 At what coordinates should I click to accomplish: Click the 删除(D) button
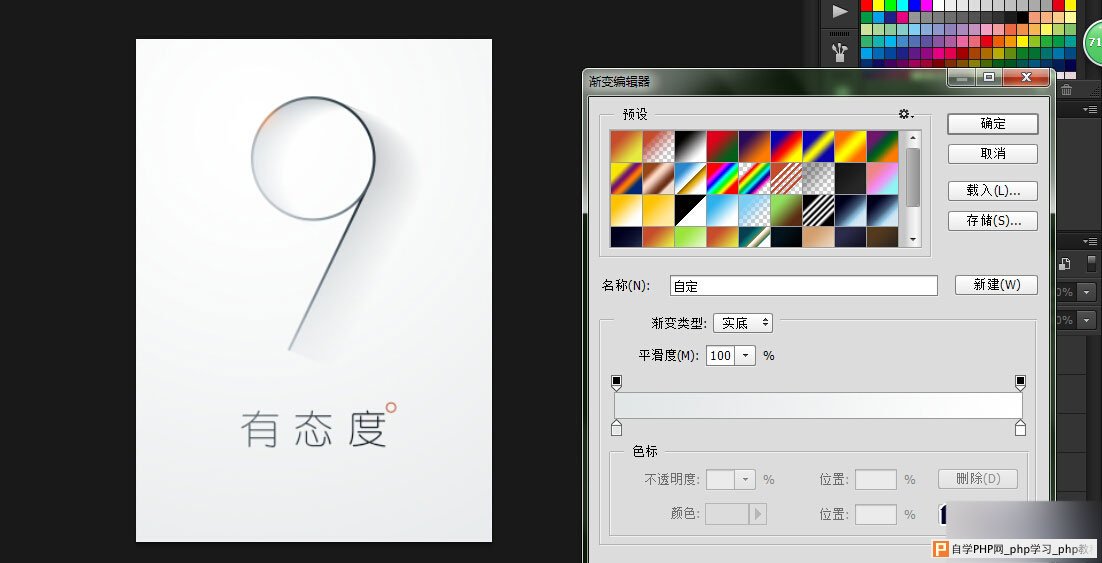pyautogui.click(x=978, y=479)
